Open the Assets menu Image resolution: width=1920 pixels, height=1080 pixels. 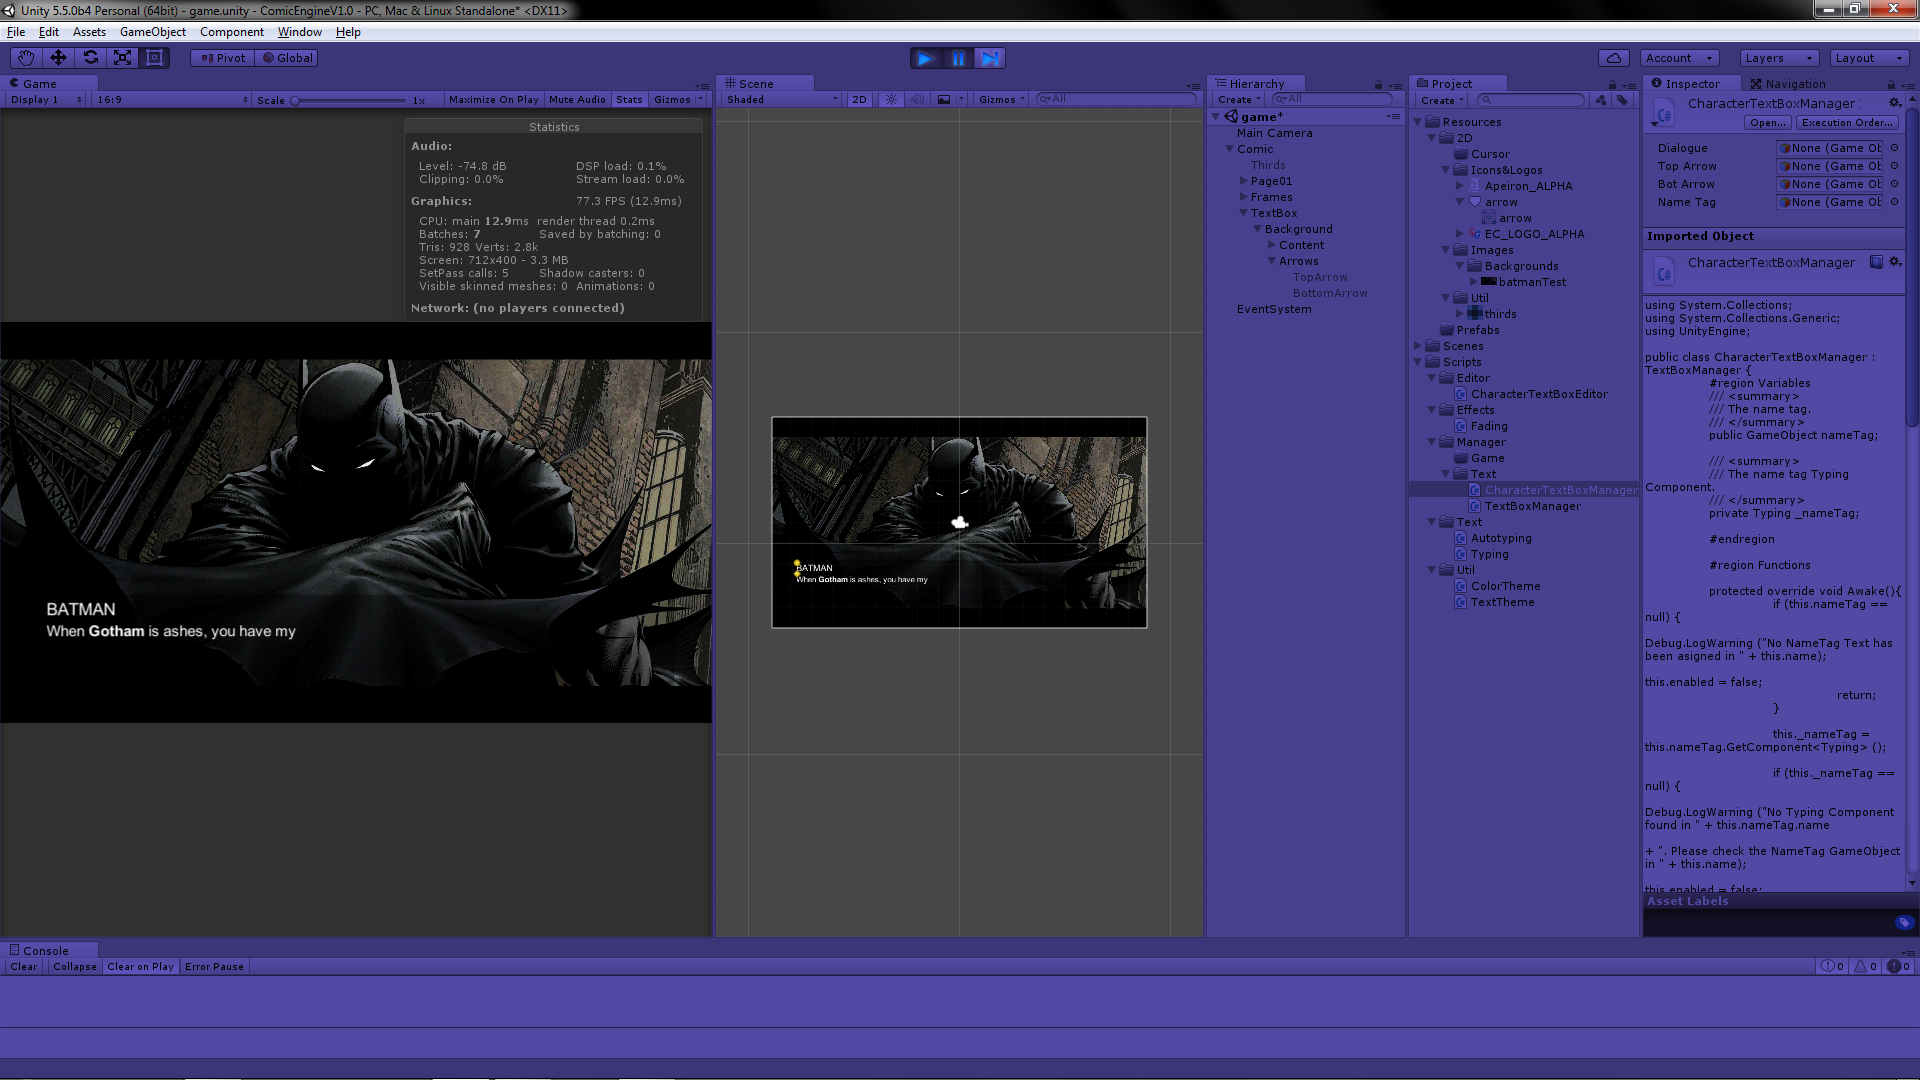tap(89, 32)
